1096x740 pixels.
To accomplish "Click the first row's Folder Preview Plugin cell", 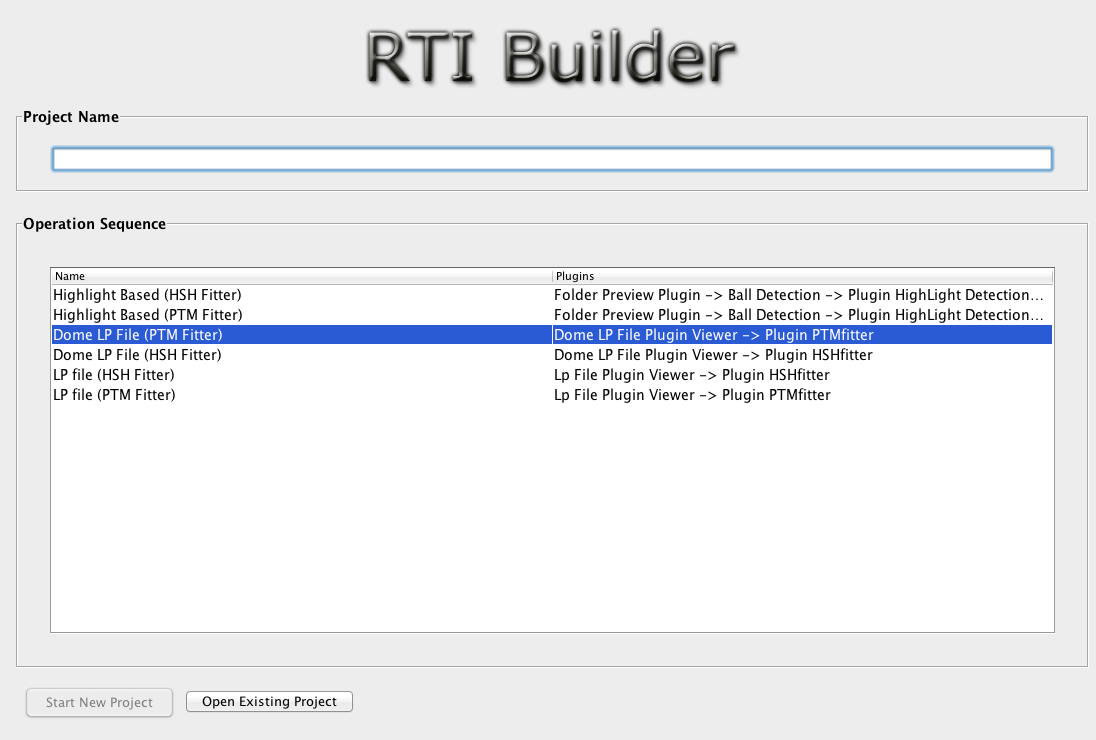I will [798, 295].
